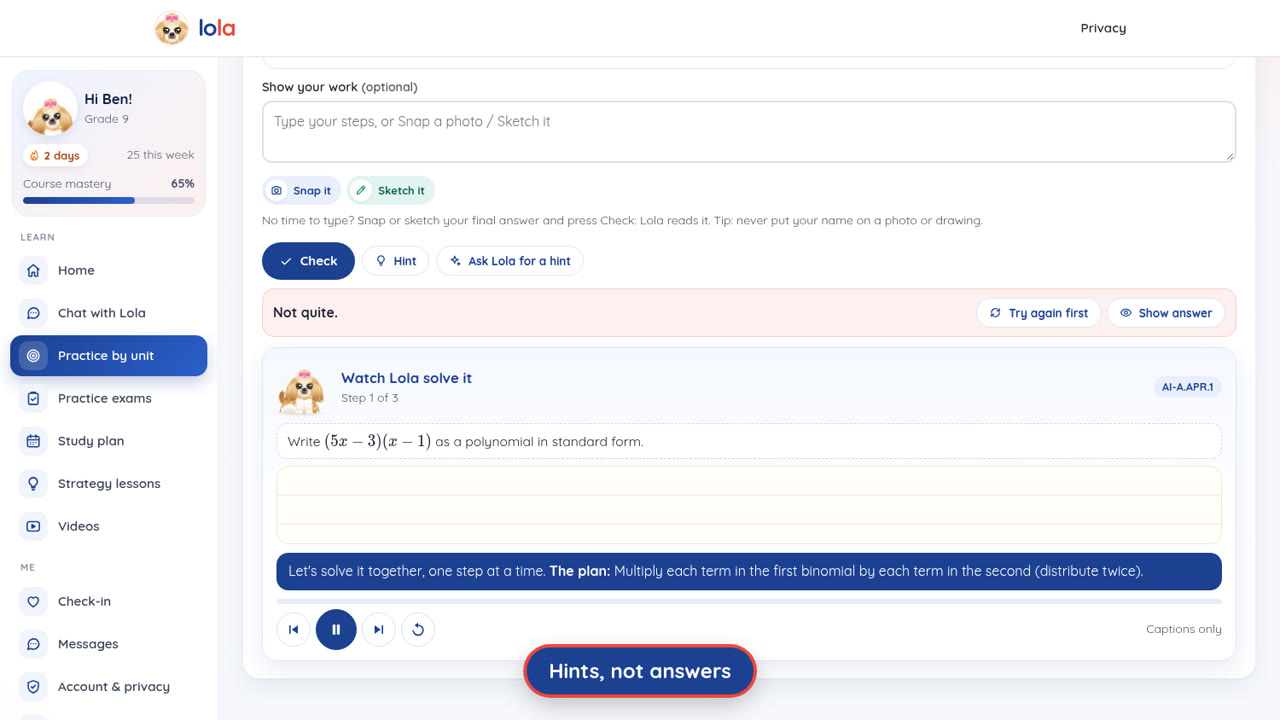Click the Chat with Lola bubble icon
The height and width of the screenshot is (720, 1280).
click(x=33, y=313)
